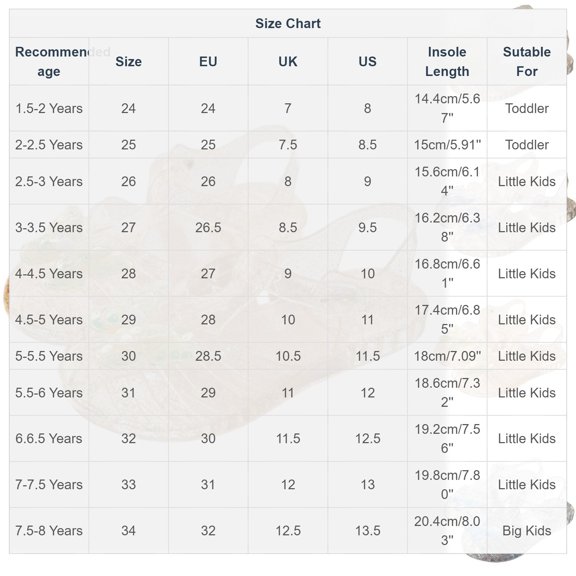Click the US size 12.5 cell
This screenshot has width=576, height=576.
tap(367, 438)
